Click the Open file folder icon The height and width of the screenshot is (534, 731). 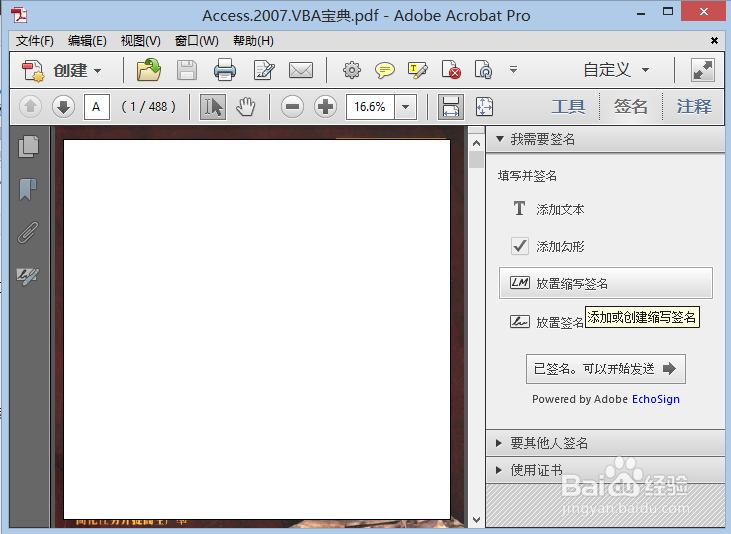(149, 70)
